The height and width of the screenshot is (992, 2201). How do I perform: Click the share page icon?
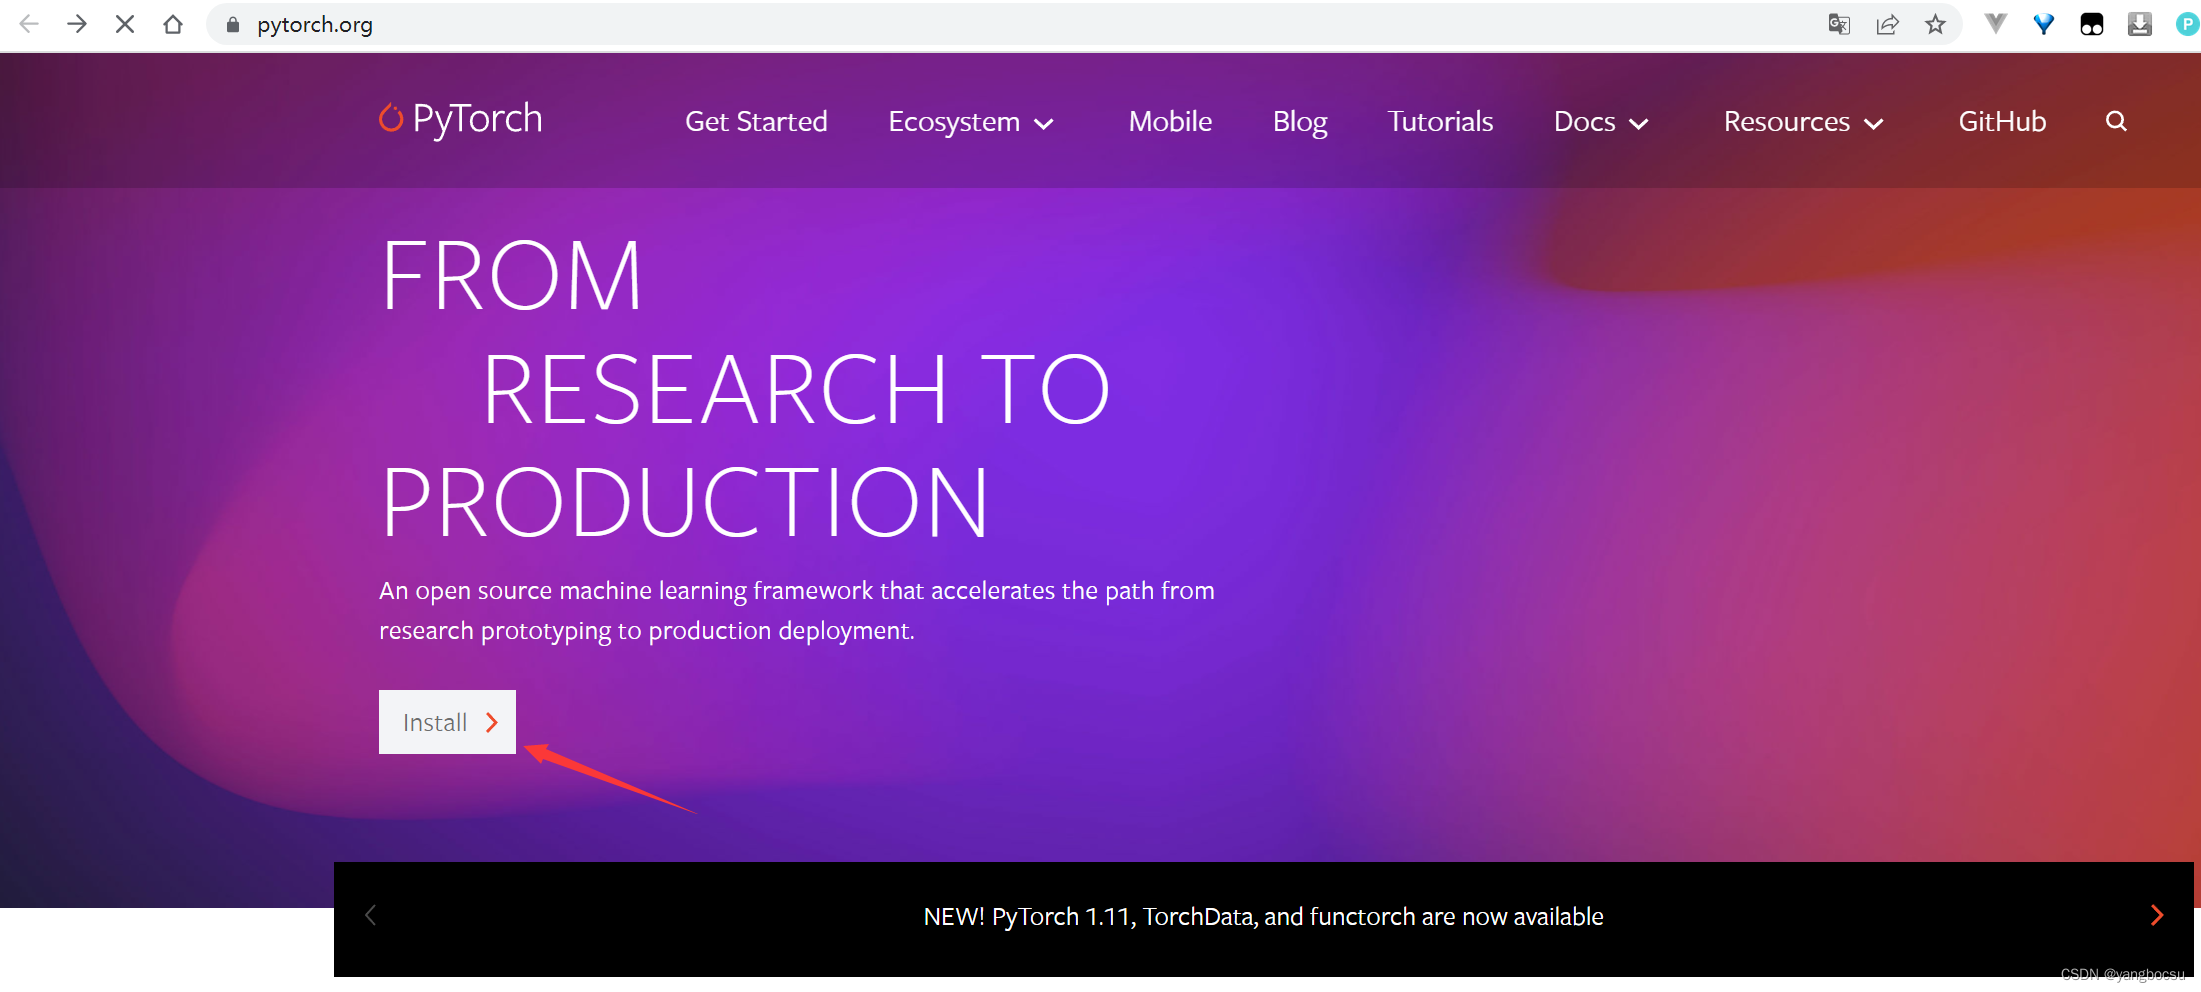(x=1887, y=24)
